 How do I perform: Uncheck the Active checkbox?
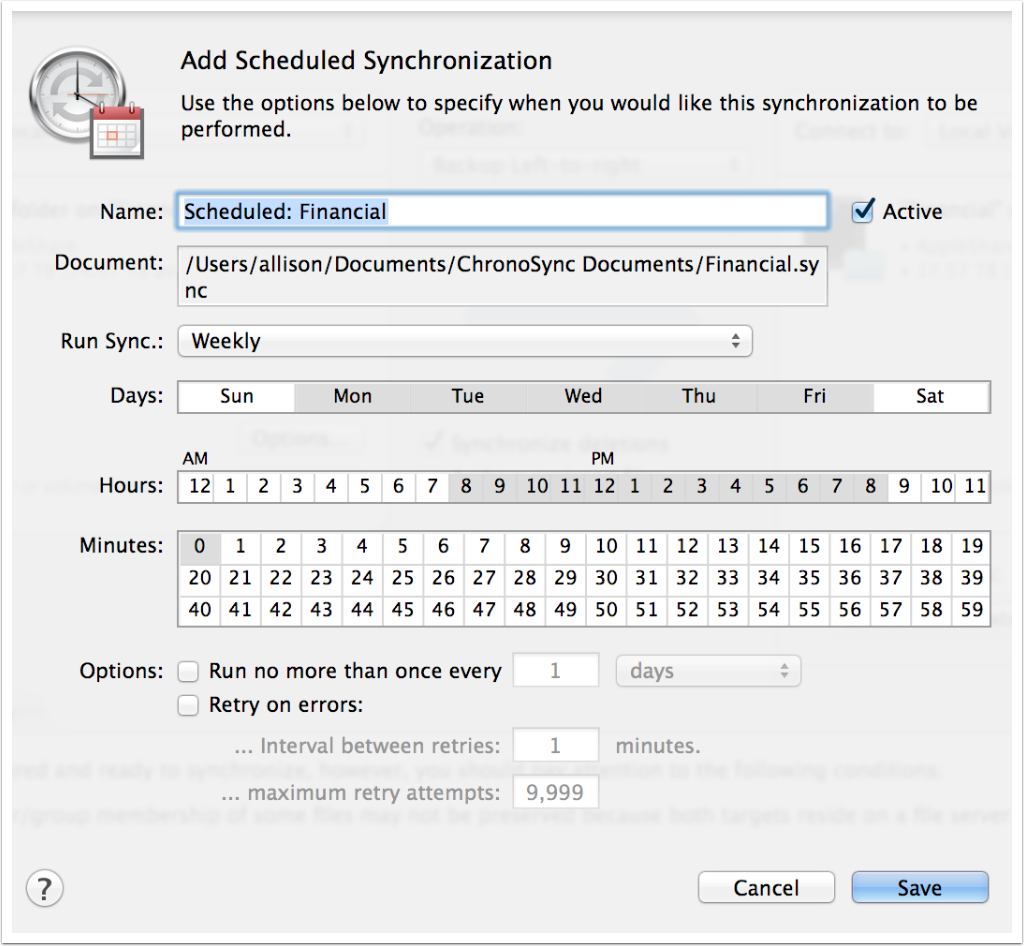point(862,211)
